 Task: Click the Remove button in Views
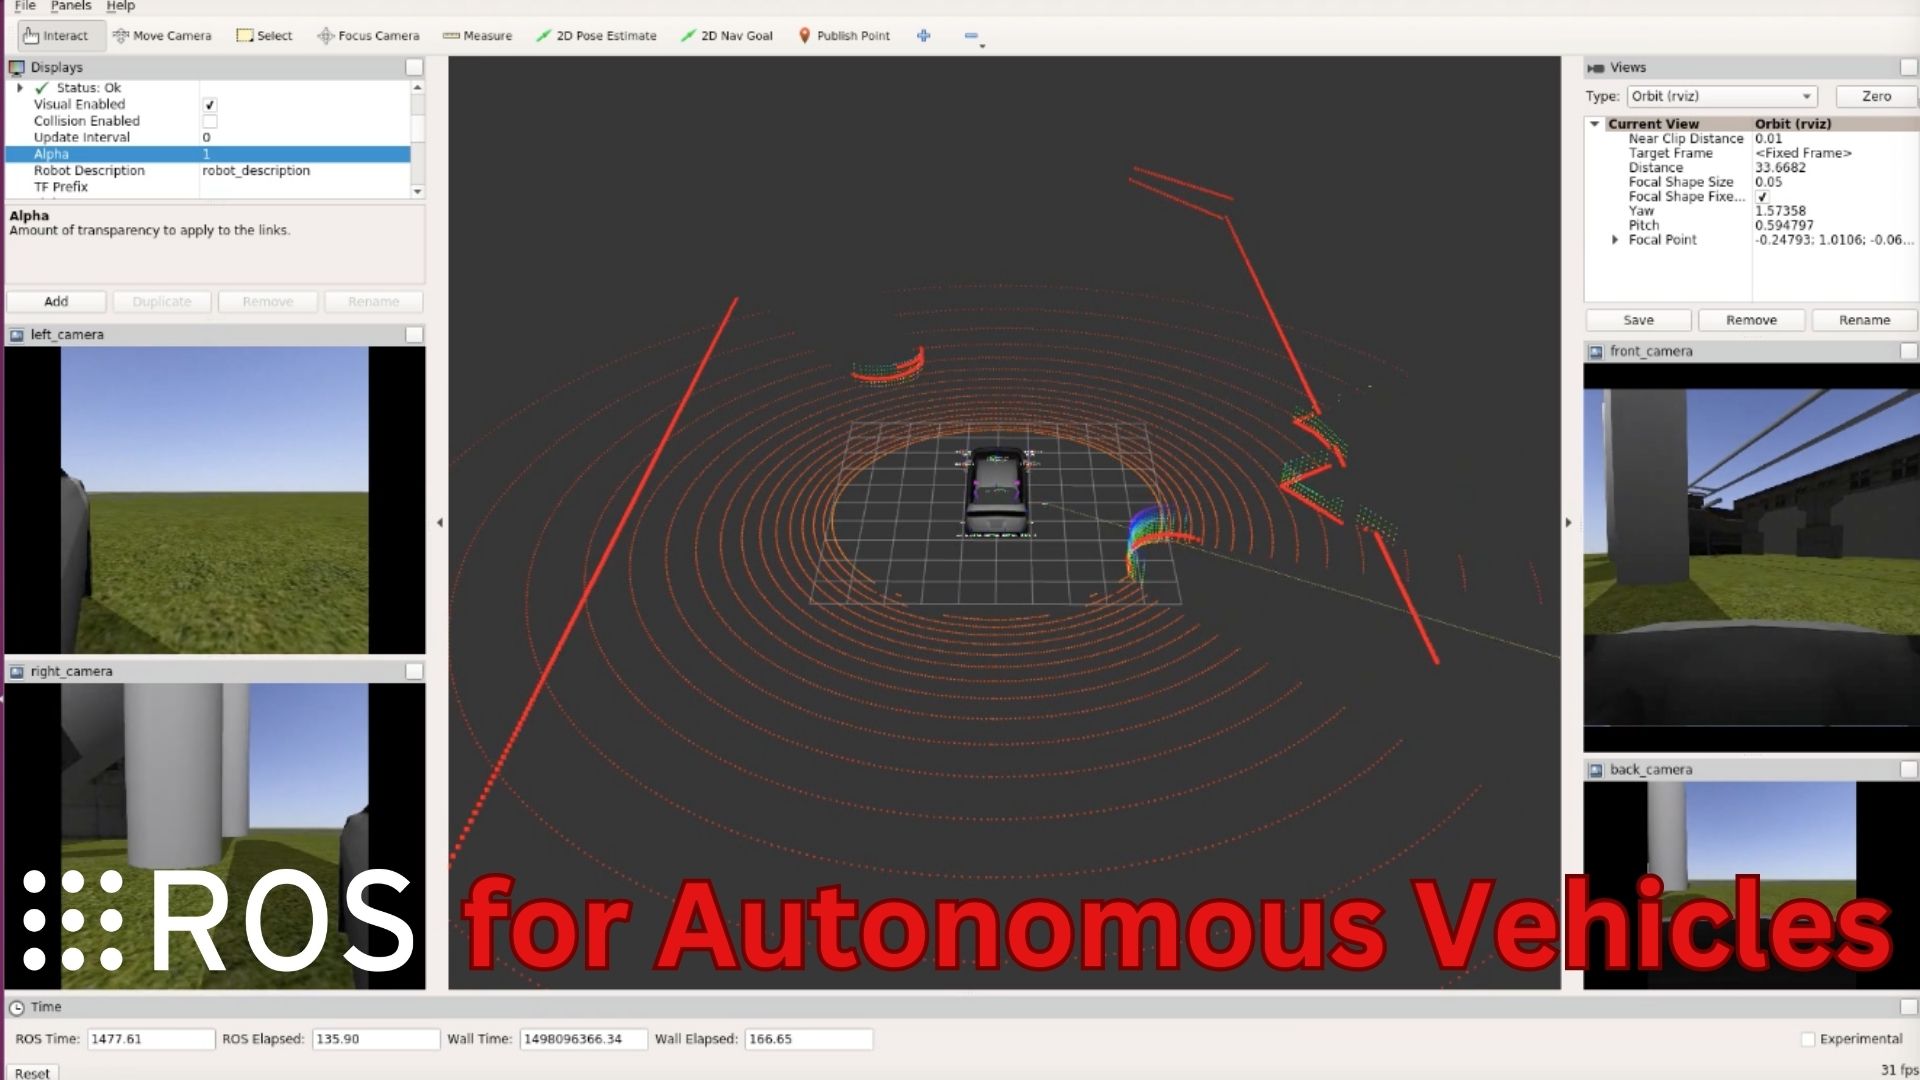tap(1751, 321)
